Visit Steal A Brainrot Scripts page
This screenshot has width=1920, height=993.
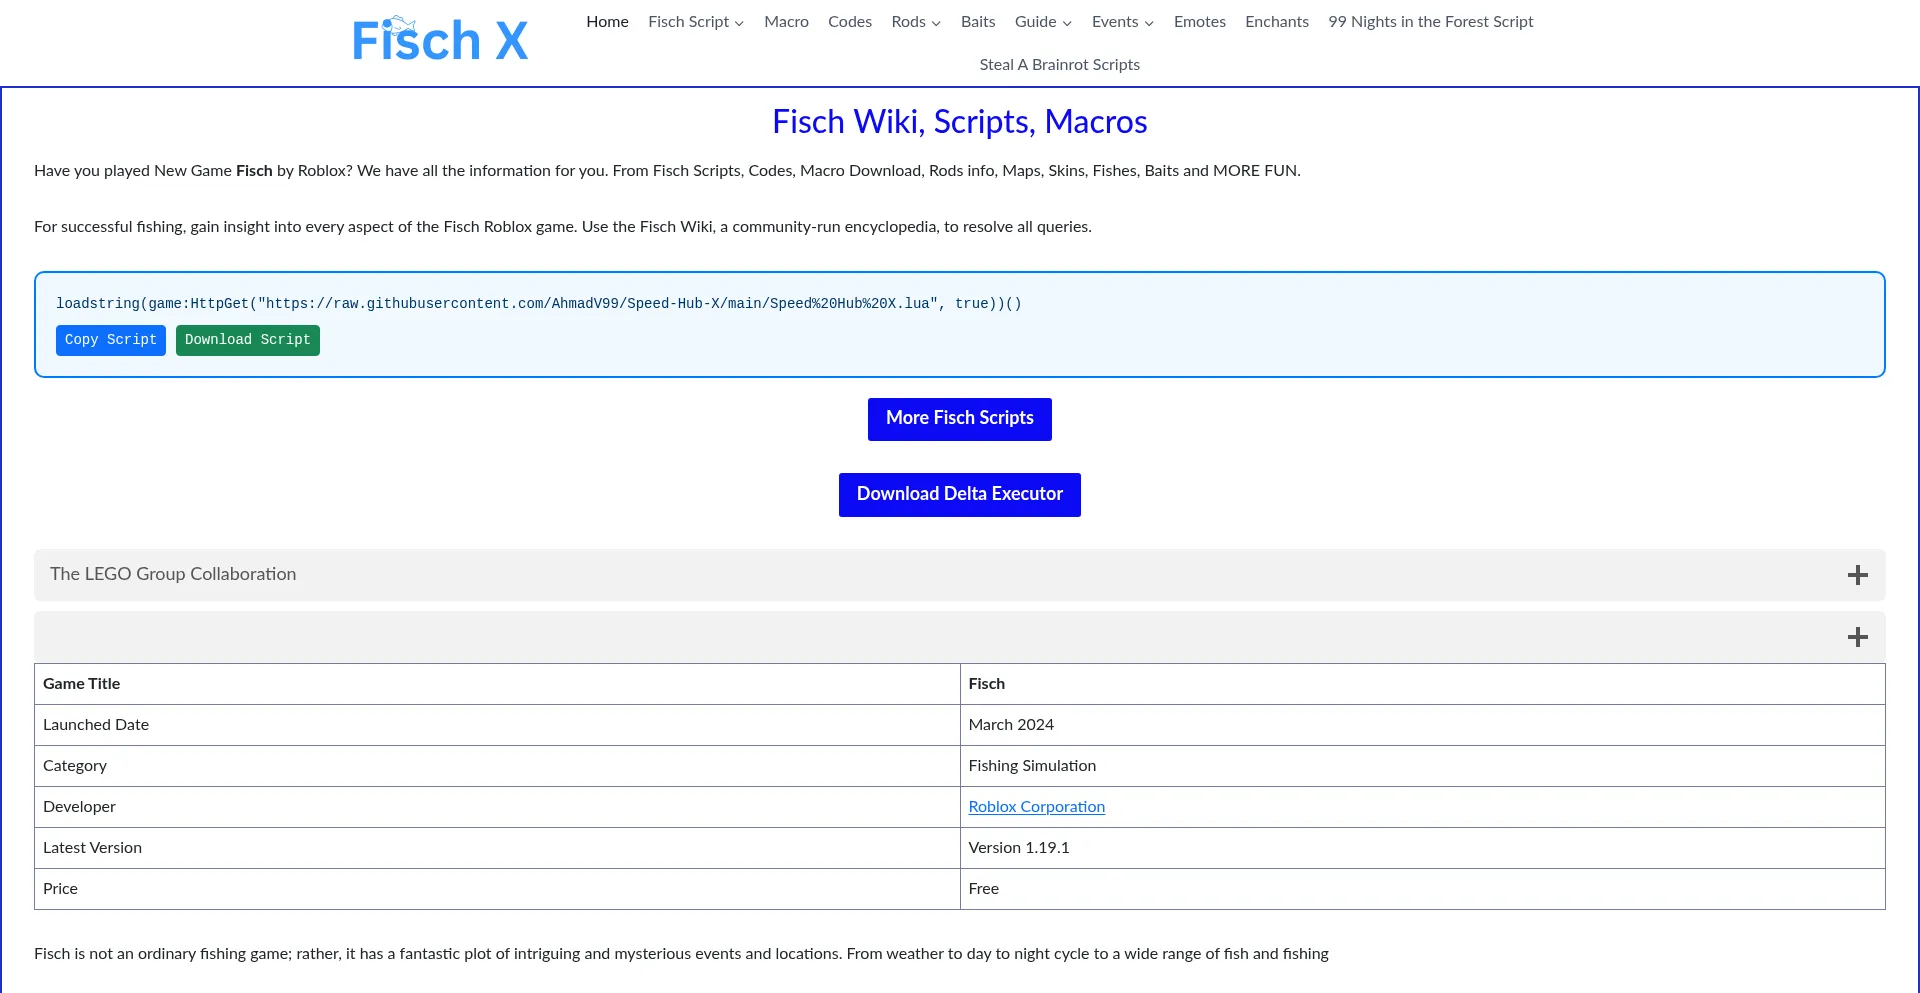point(1059,65)
